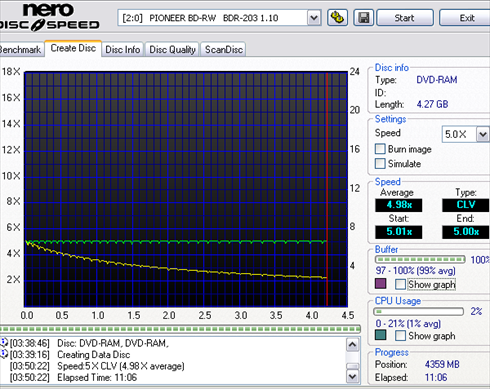Click the log scrollbar down arrow
Viewport: 490px width, 389px height.
coord(353,377)
